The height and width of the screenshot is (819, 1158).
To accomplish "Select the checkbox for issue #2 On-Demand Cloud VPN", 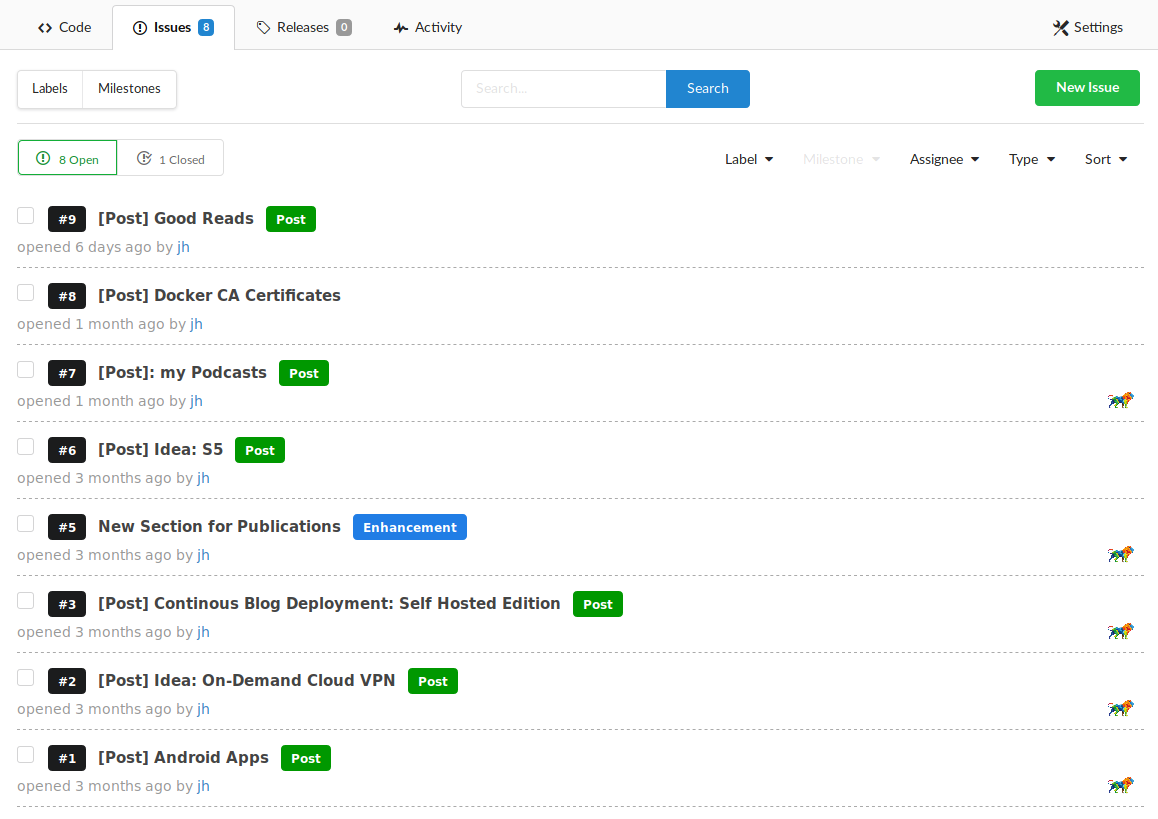I will [25, 677].
